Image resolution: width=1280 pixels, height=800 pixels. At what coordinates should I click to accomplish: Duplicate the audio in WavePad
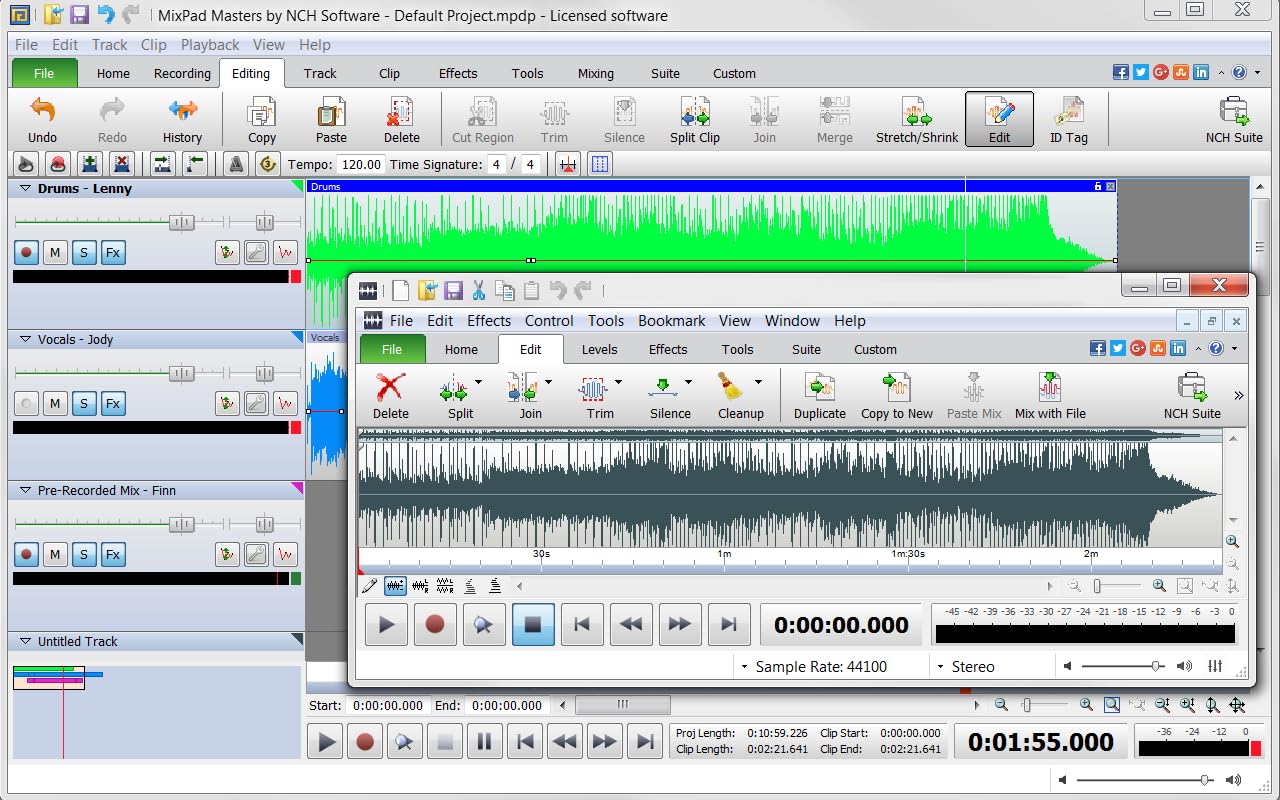click(819, 396)
